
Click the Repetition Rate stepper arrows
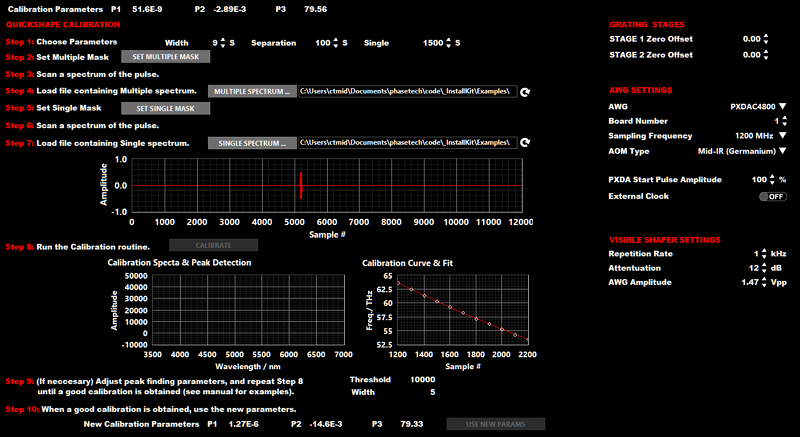point(765,255)
